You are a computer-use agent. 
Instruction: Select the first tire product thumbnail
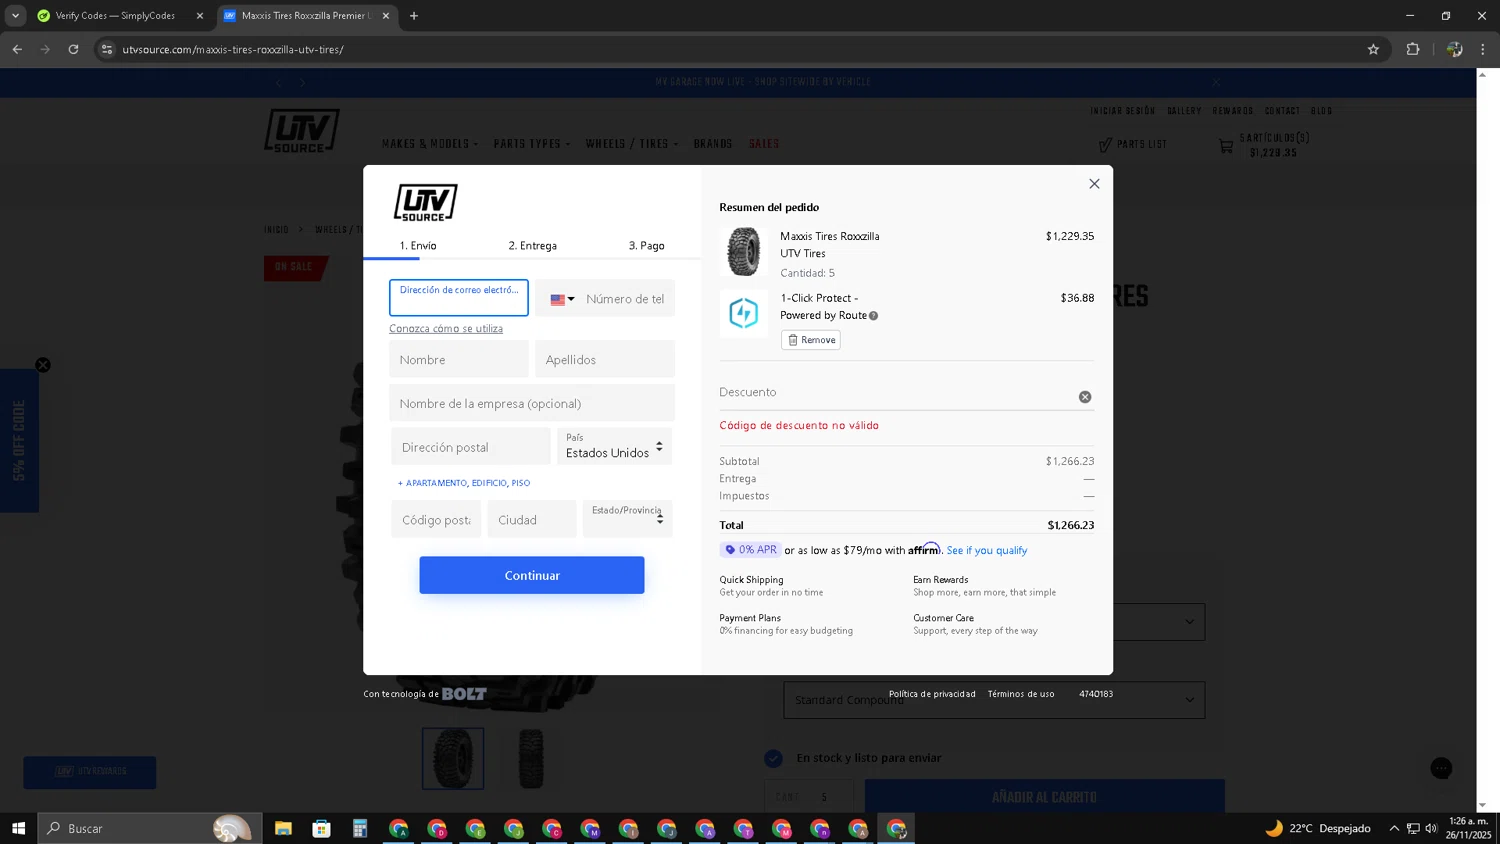tap(453, 758)
